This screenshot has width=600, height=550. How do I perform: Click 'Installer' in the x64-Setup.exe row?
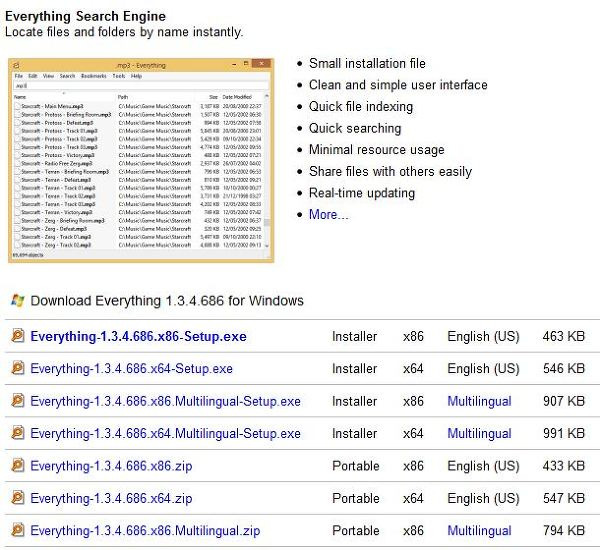tap(355, 369)
